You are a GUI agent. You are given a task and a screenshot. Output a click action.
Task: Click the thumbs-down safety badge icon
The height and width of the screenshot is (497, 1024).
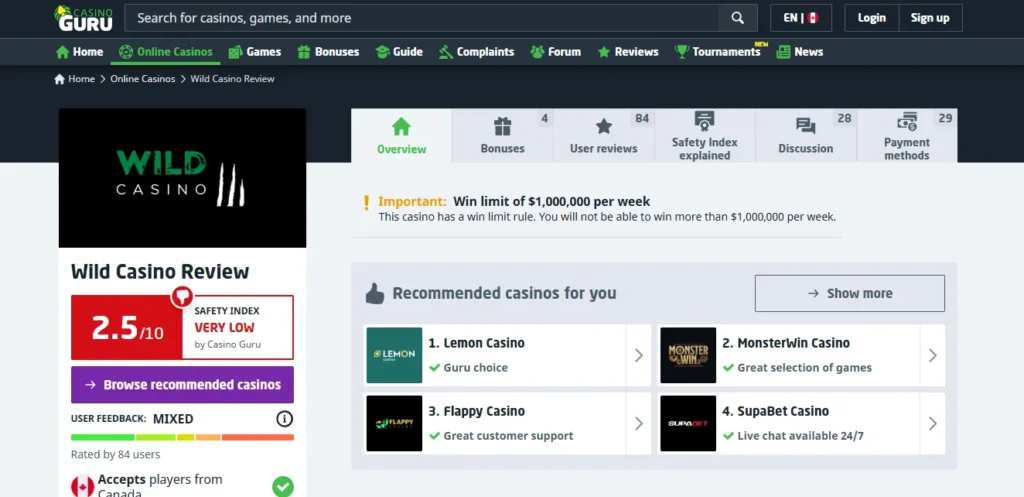click(182, 295)
